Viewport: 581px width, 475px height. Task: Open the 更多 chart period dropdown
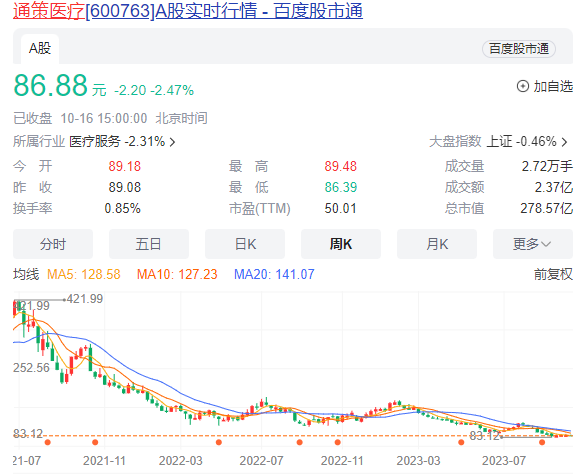pos(533,244)
